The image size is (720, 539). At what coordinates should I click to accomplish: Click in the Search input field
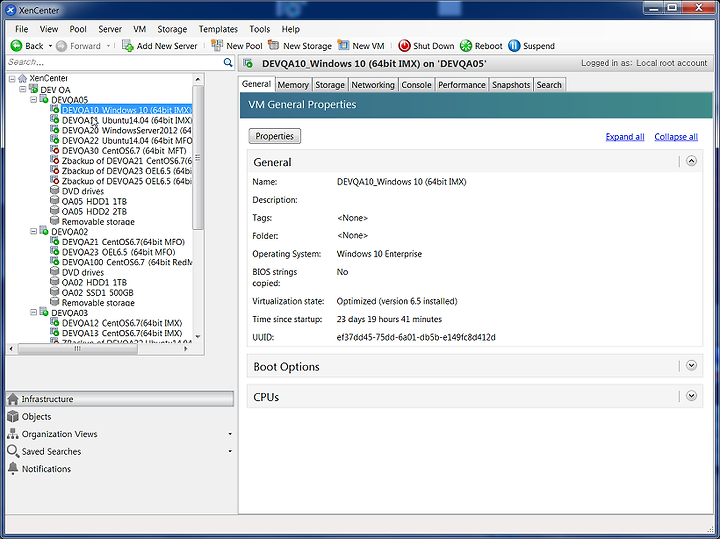114,62
